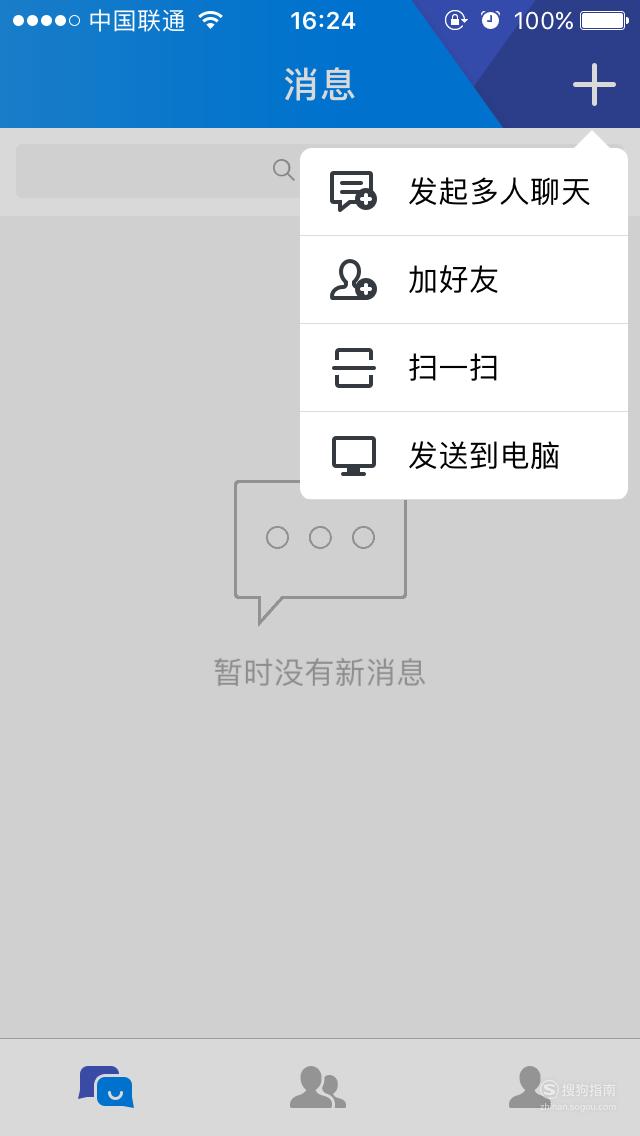Image resolution: width=640 pixels, height=1136 pixels.
Task: Tap the battery indicator in status bar
Action: 605,20
